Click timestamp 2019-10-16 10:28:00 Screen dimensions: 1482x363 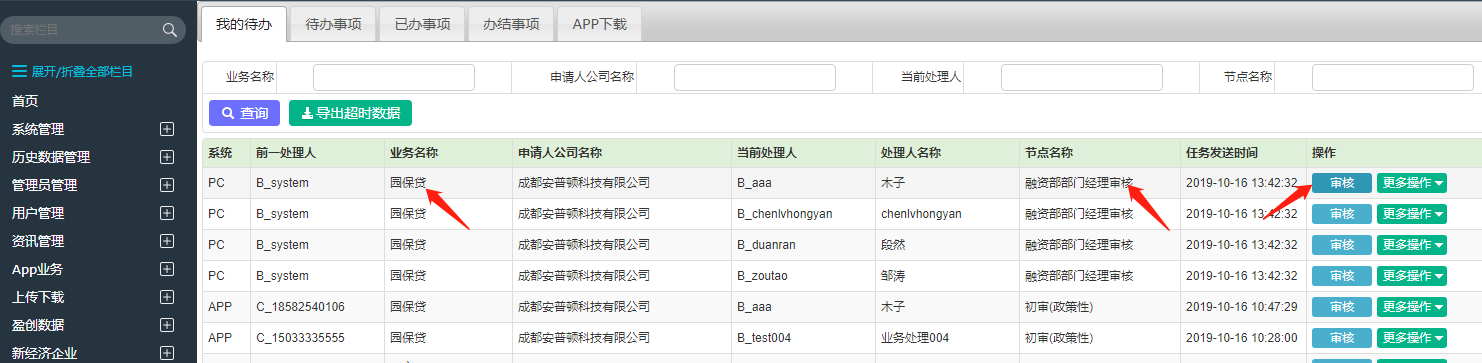(x=1242, y=338)
